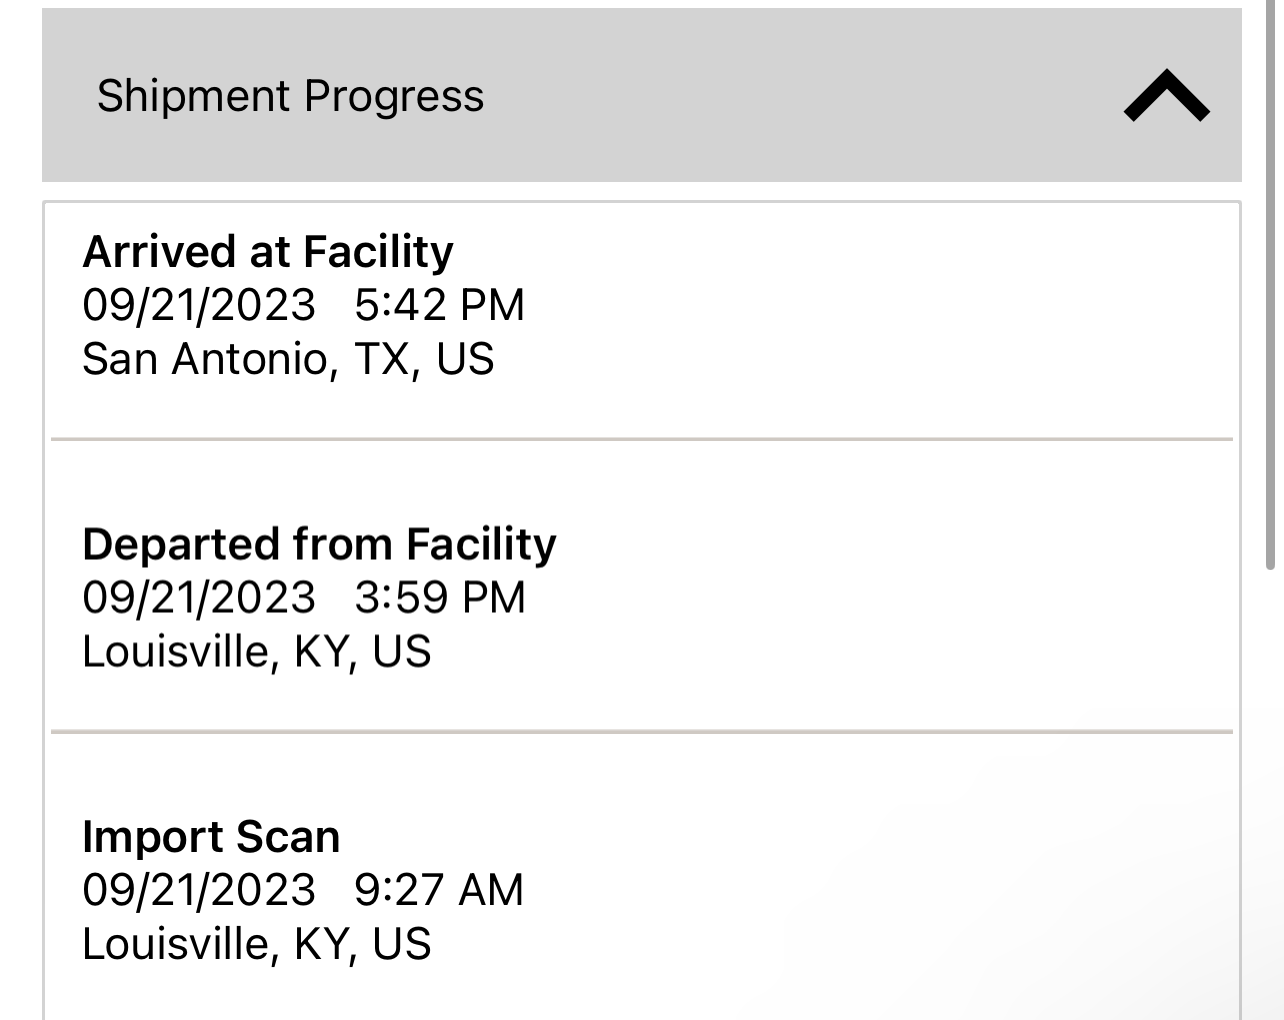This screenshot has height=1020, width=1284.
Task: Click the 5:42 PM arrival time
Action: point(439,305)
